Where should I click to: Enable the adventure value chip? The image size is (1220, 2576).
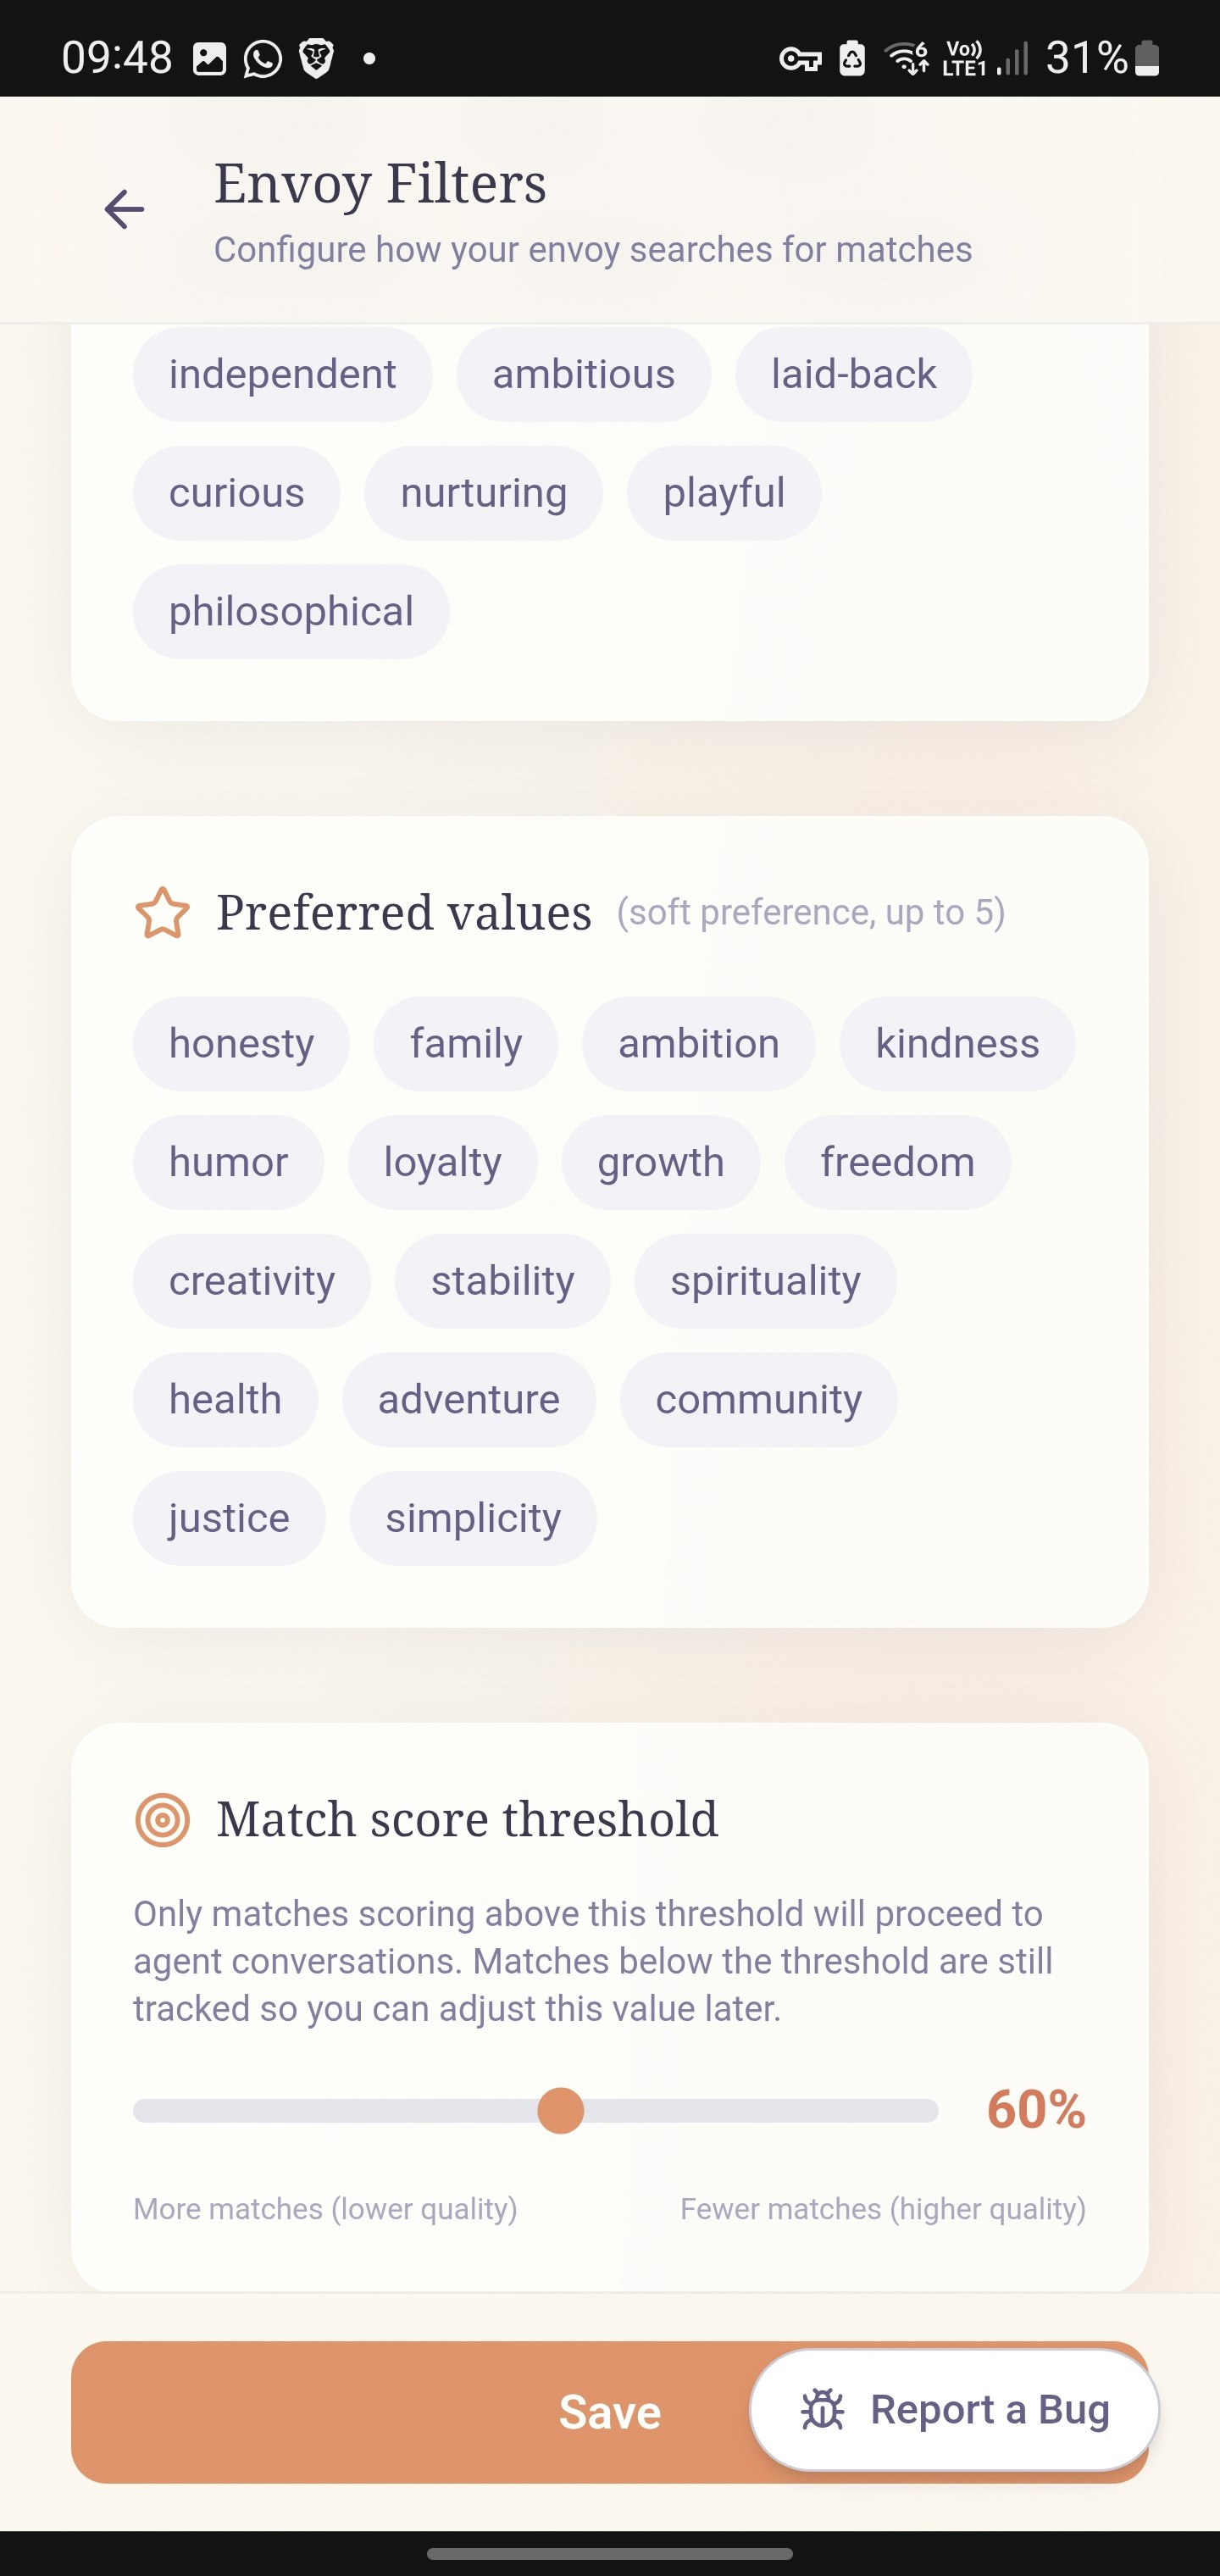468,1400
